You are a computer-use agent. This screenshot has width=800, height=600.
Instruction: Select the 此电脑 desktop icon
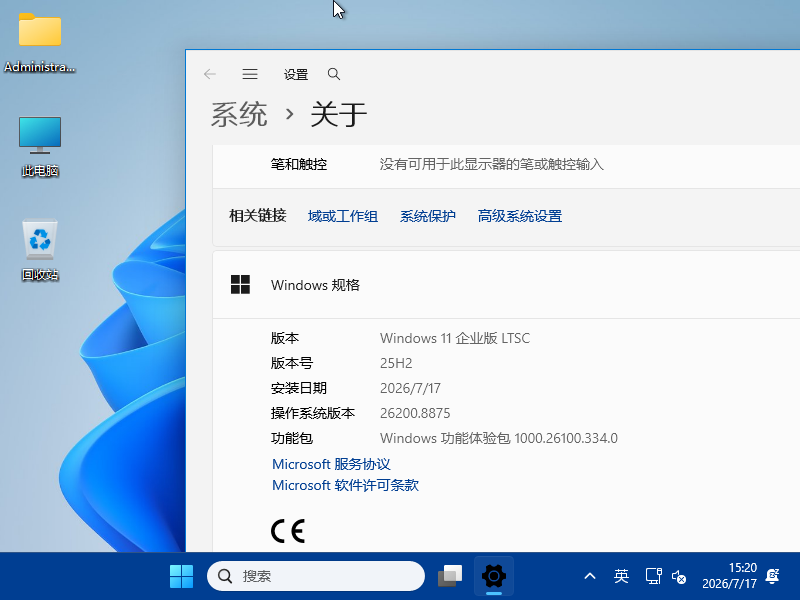tap(40, 147)
